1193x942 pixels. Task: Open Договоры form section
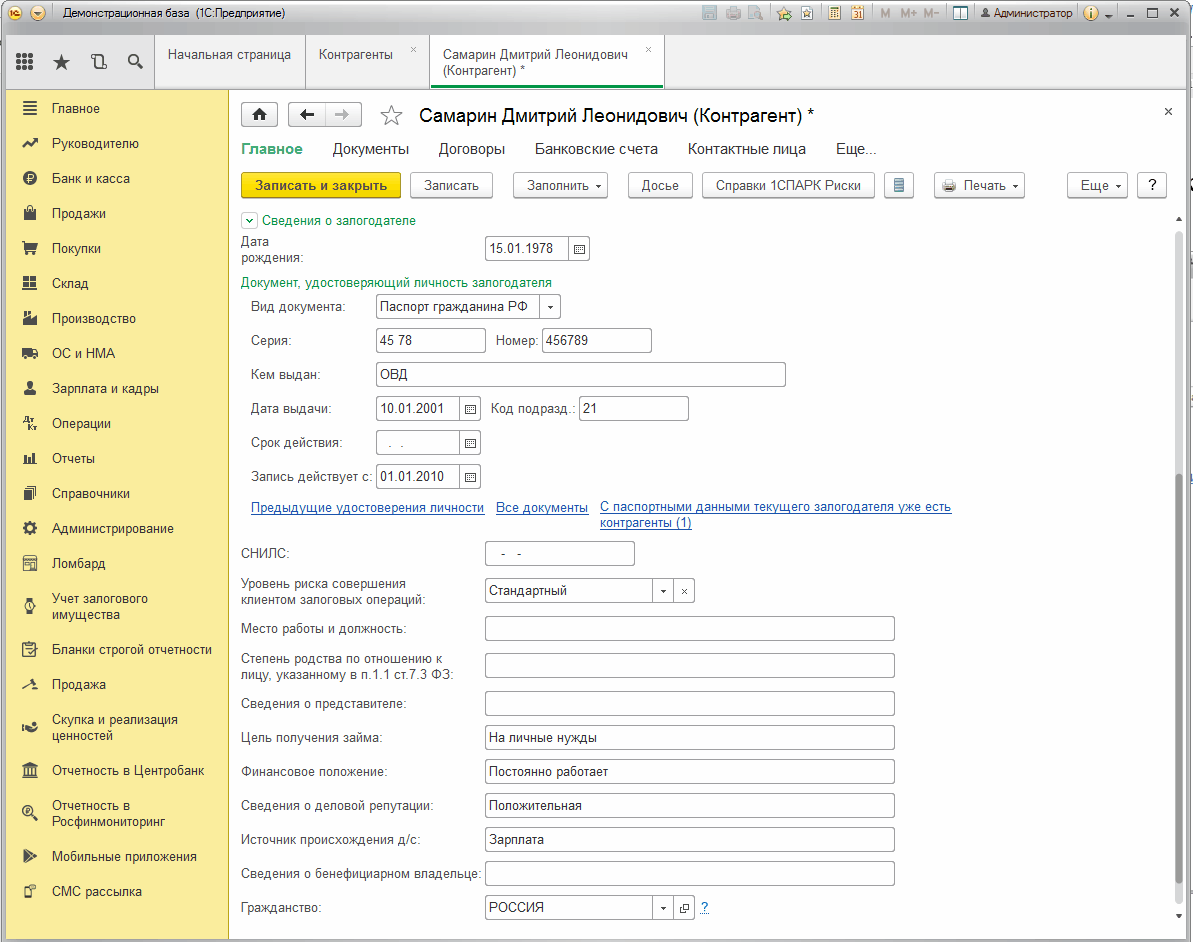coord(472,149)
